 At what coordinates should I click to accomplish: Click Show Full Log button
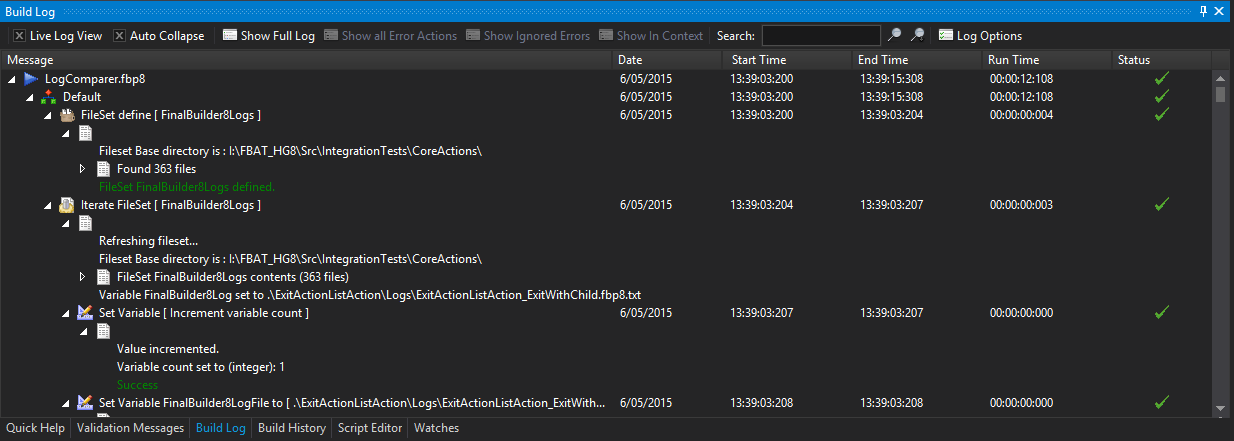(x=268, y=35)
